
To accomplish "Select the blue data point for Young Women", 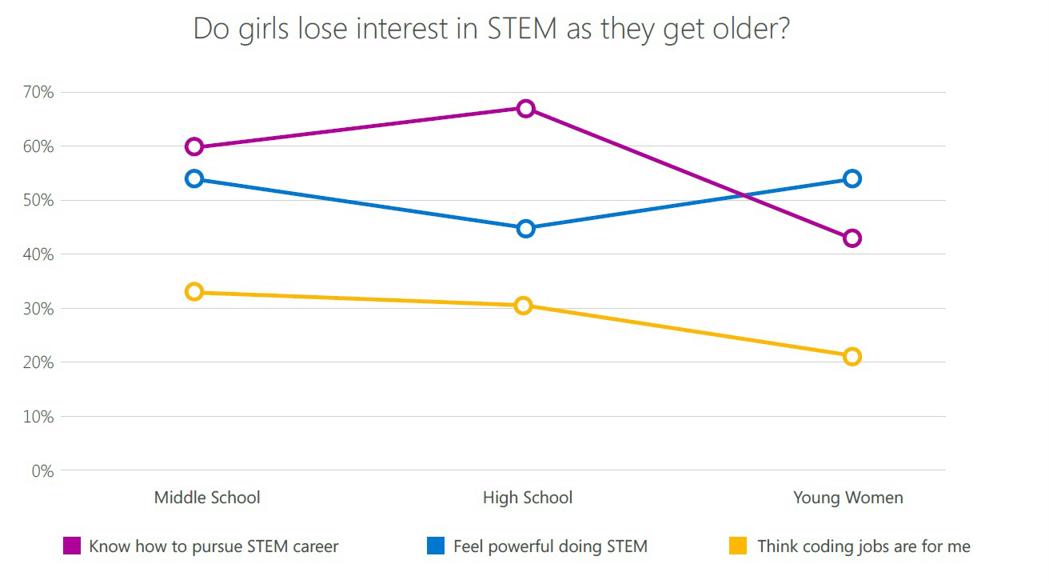I will [852, 179].
